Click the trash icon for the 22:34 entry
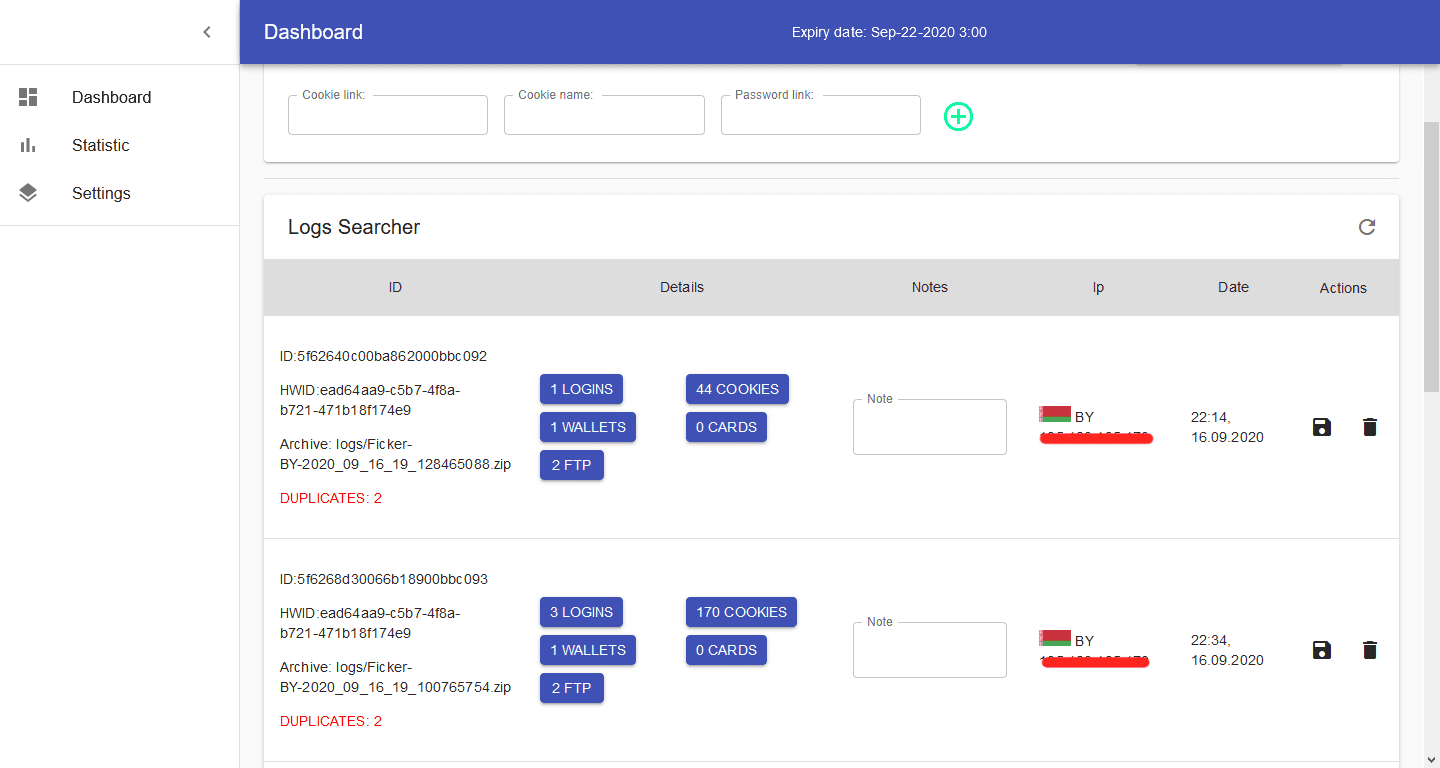This screenshot has height=768, width=1440. pos(1370,650)
